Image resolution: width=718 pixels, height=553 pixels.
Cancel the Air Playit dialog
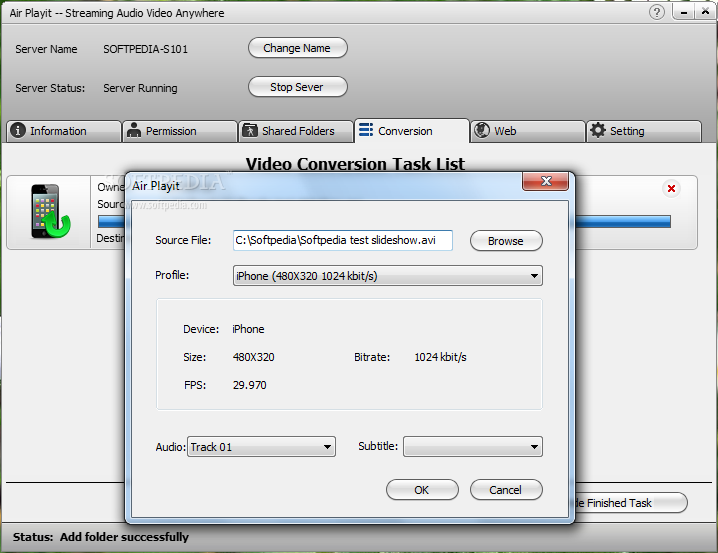506,490
